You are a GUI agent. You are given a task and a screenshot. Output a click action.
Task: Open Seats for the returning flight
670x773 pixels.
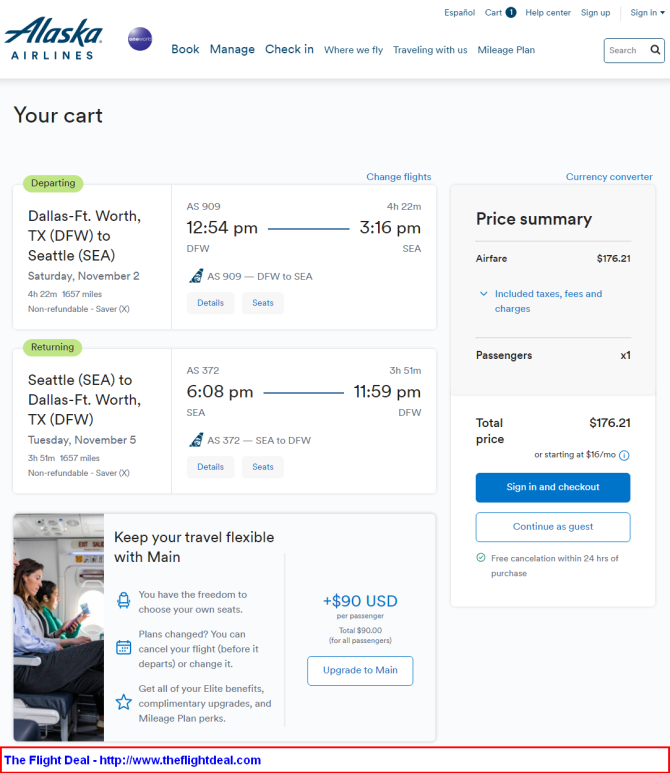263,467
